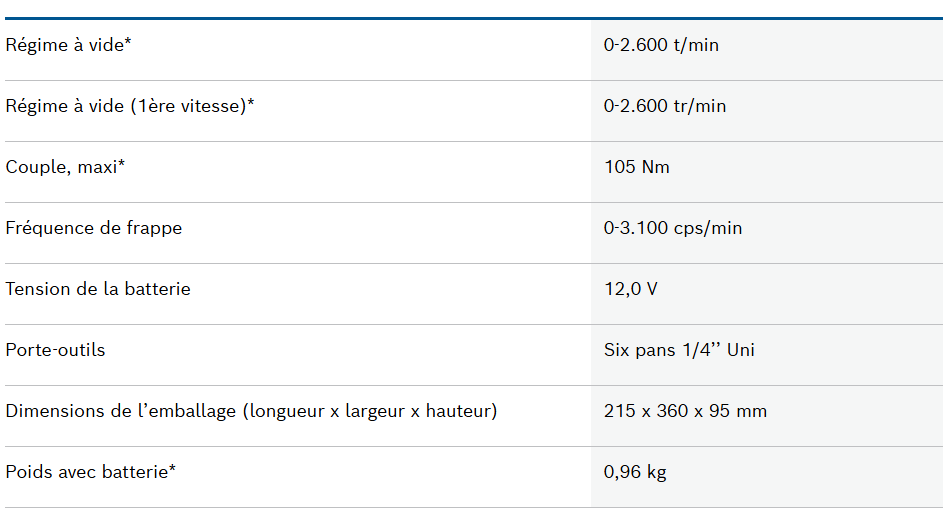Select the '0-3.100 cps/min' value
This screenshot has width=952, height=515.
(x=673, y=228)
